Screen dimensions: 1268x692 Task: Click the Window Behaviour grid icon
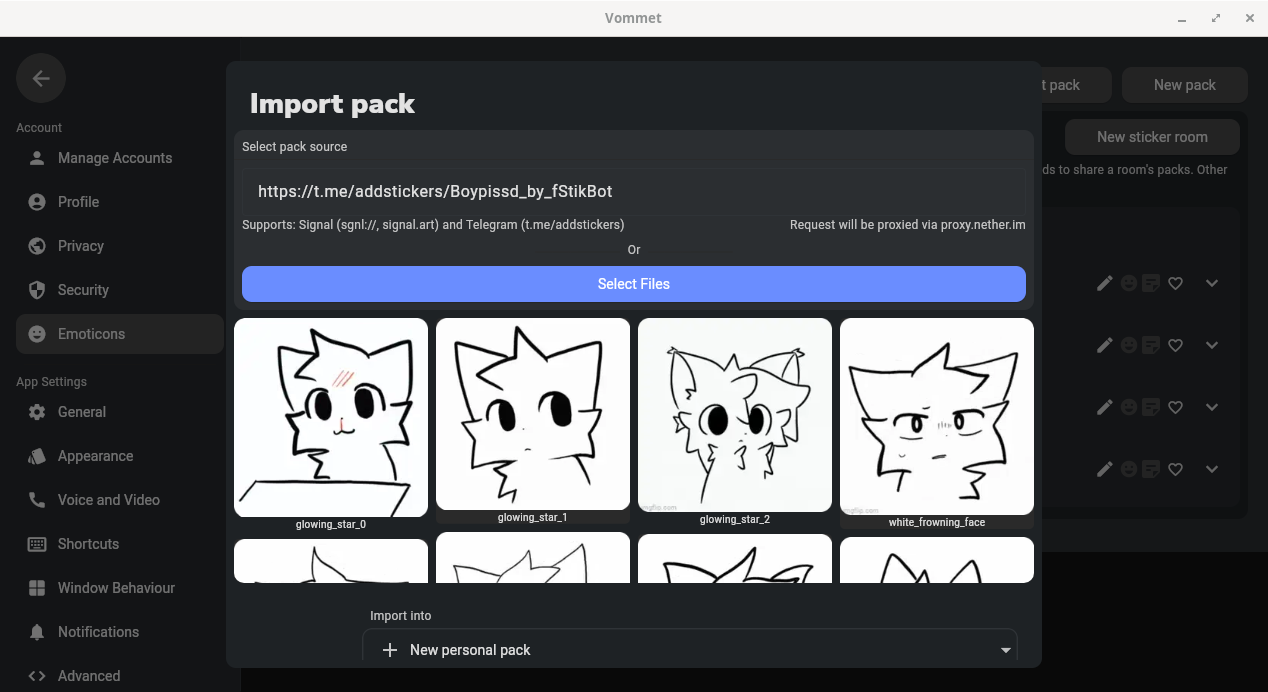(x=37, y=588)
